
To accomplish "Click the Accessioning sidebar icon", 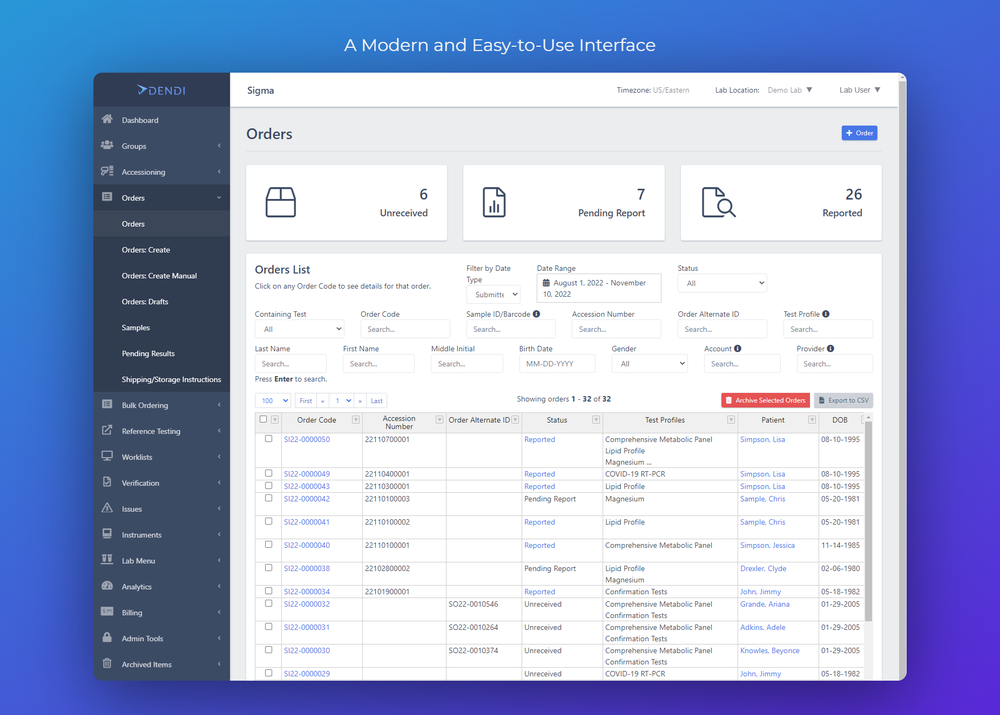I will click(107, 171).
